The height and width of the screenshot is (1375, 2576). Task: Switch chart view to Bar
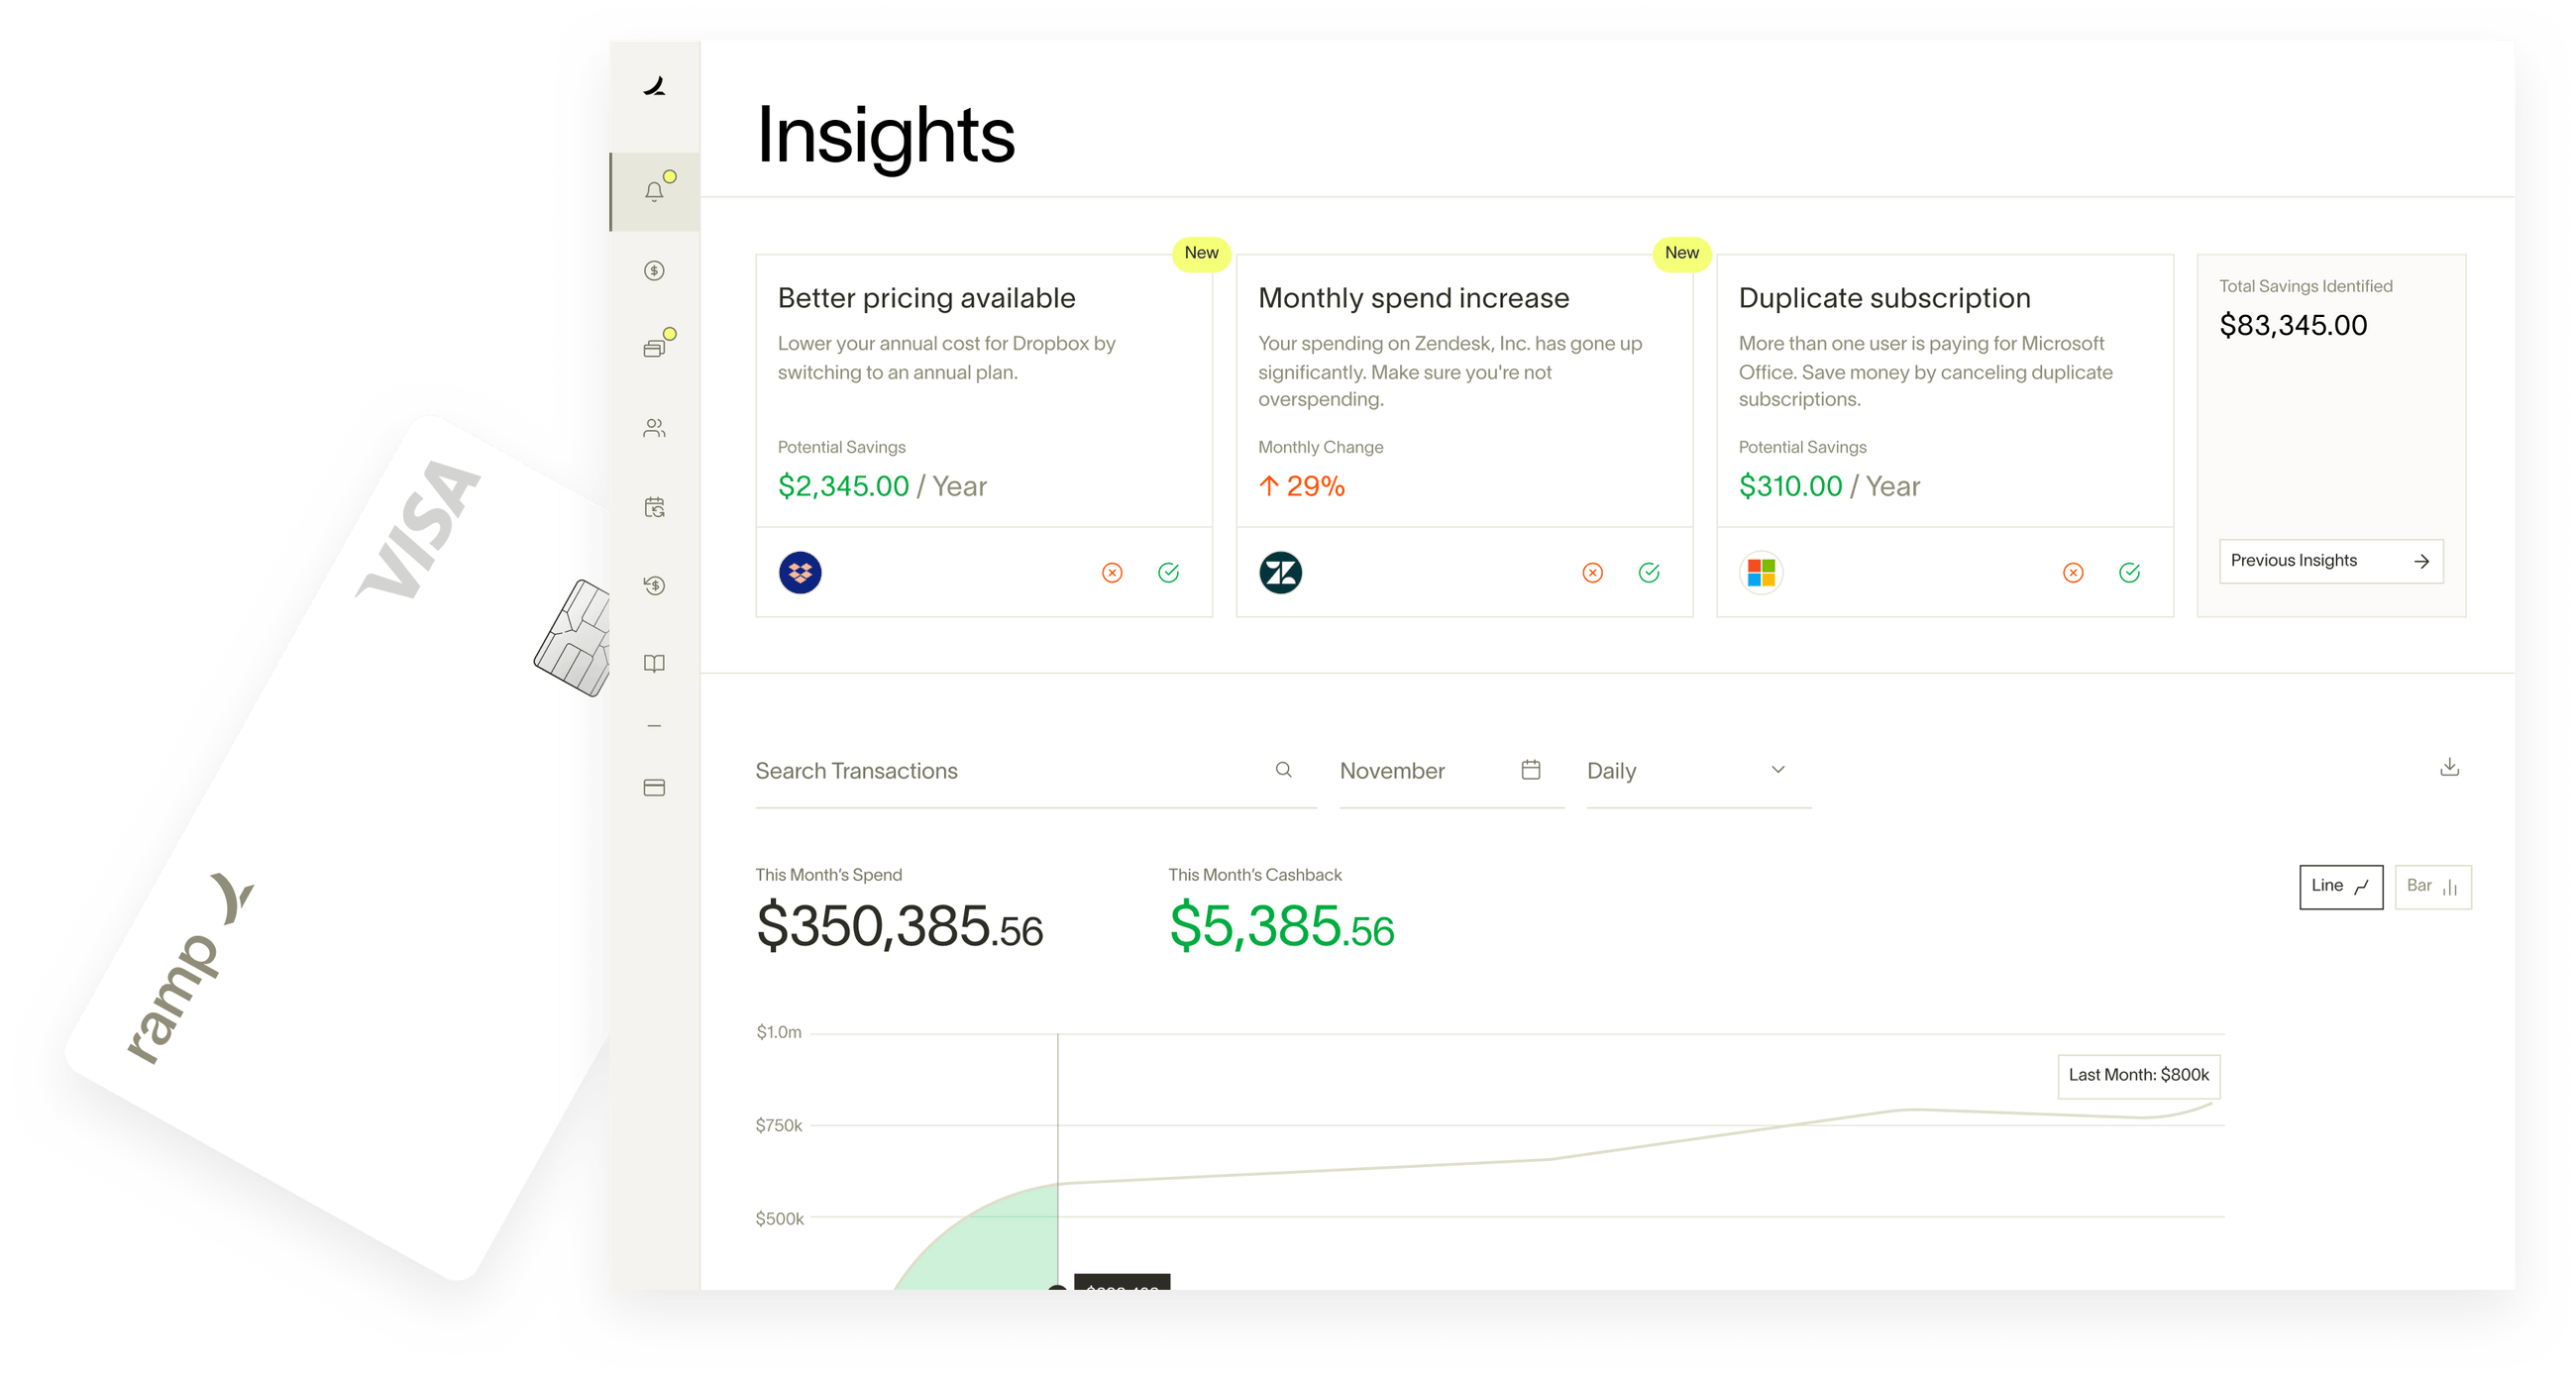[2434, 886]
